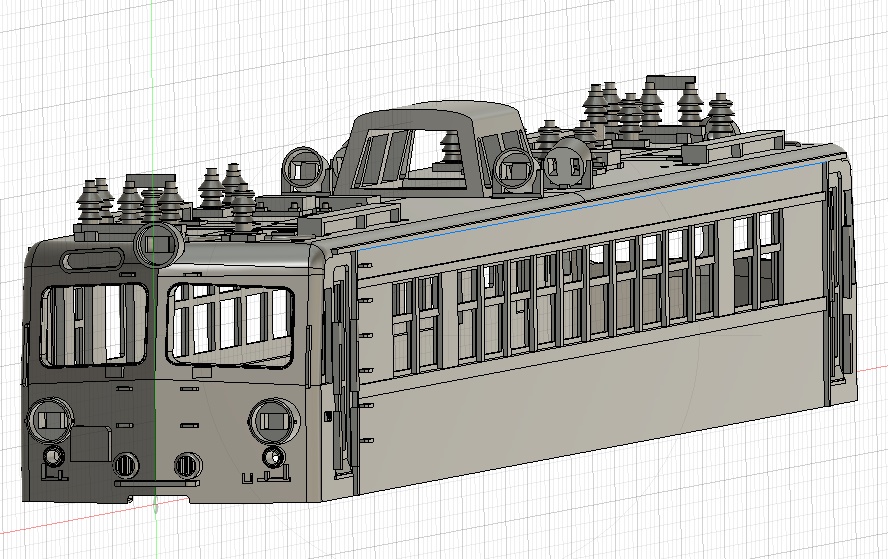Select the left front windshield opening
The width and height of the screenshot is (888, 559).
coord(95,325)
